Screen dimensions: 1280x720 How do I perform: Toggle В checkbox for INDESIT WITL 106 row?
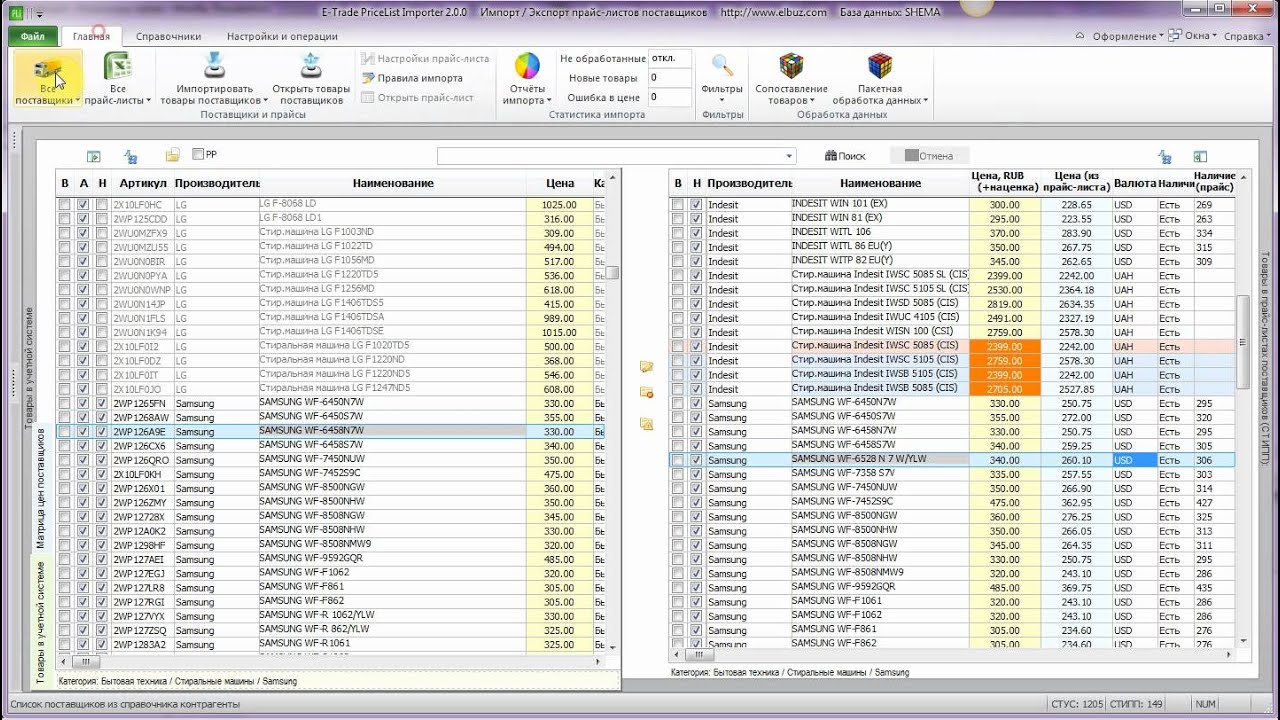point(677,233)
